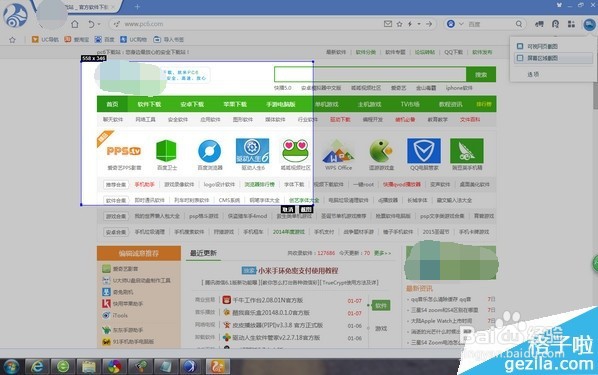Click the PPS tv app icon

point(124,151)
